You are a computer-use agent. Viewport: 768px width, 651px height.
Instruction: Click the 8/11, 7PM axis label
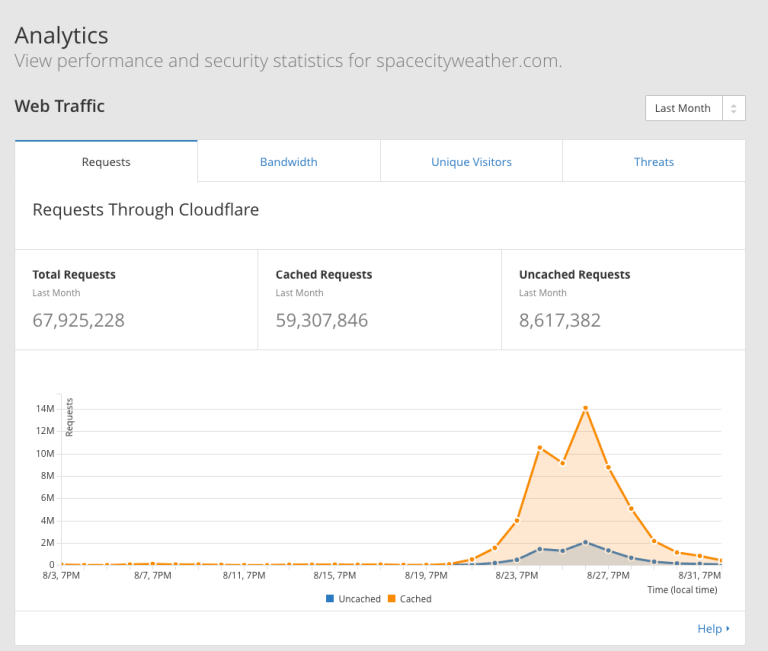tap(244, 575)
